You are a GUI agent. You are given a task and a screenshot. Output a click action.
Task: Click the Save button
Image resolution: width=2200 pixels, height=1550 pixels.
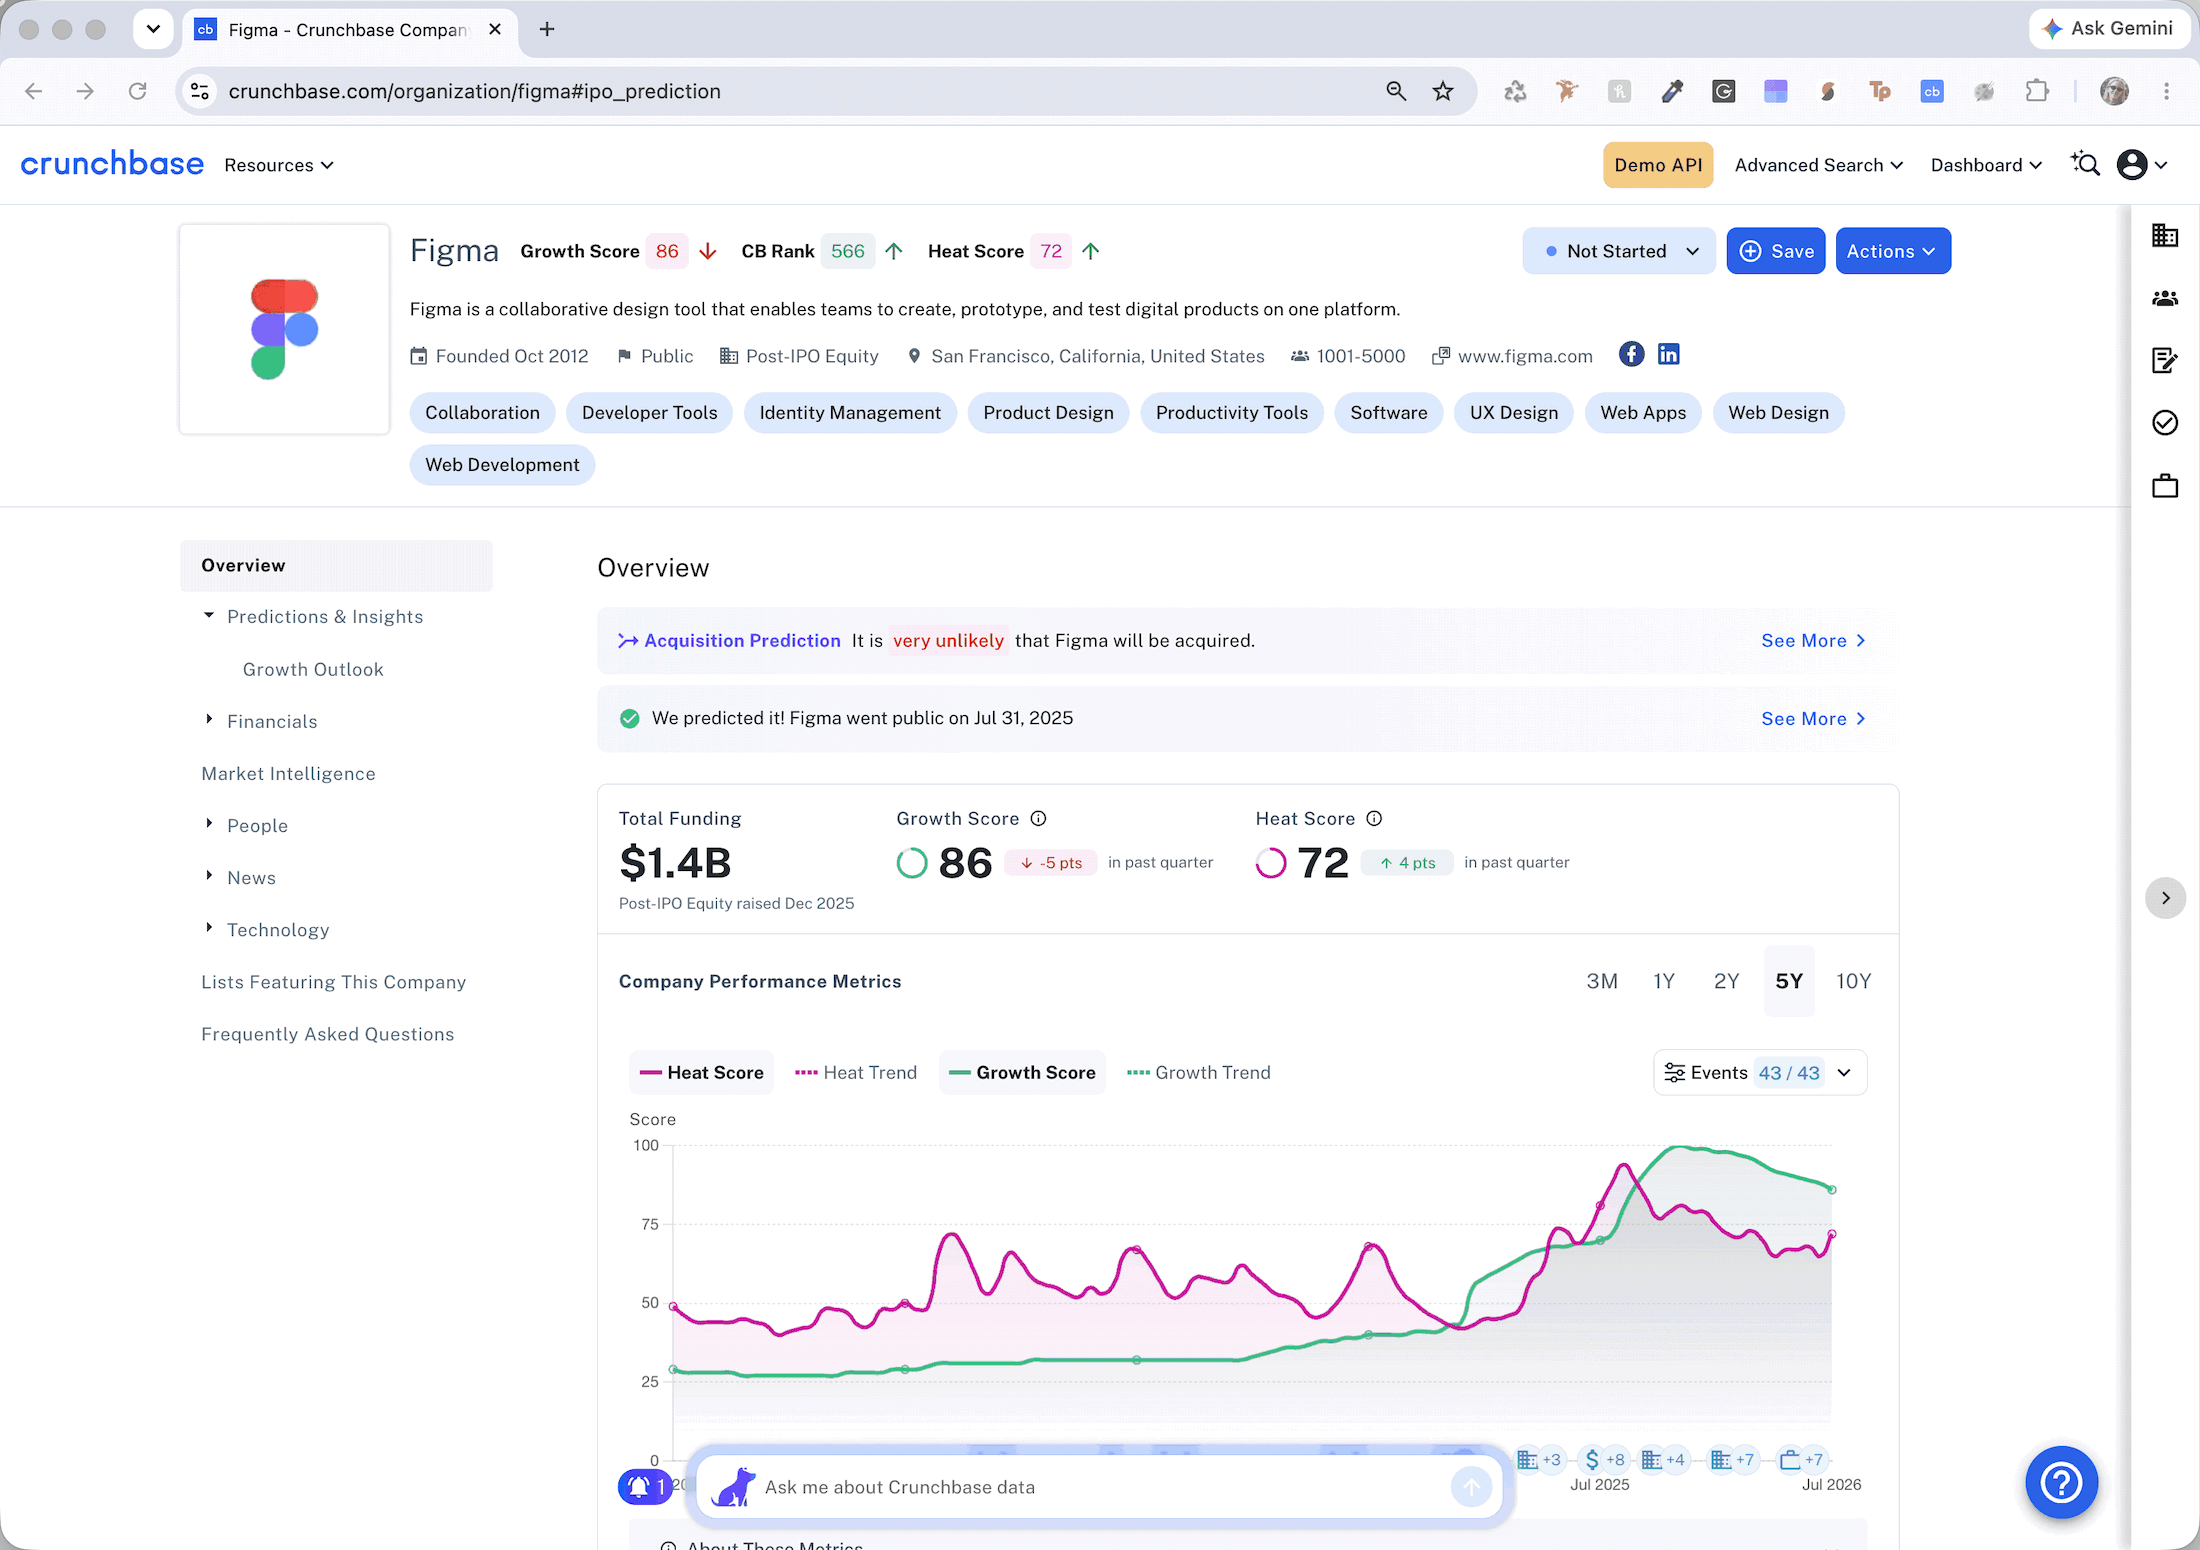click(1776, 251)
